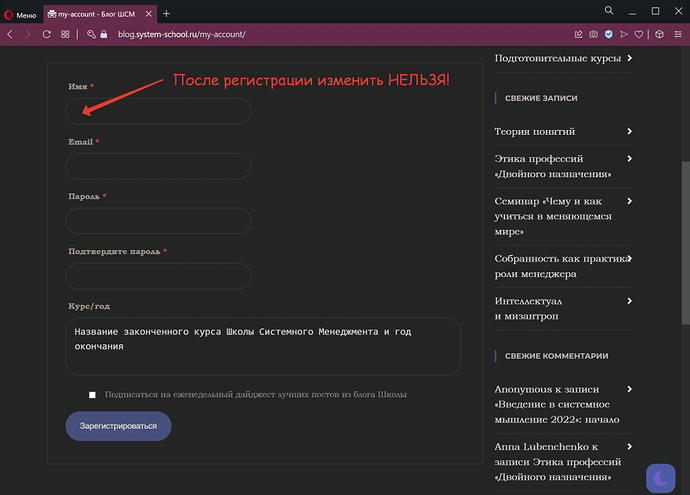
Task: Toggle dark mode with the moon button
Action: (x=660, y=478)
